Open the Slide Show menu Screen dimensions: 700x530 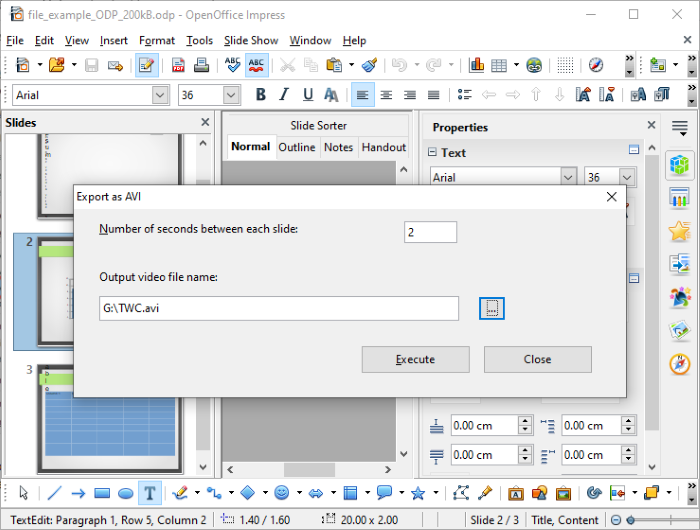pos(251,41)
